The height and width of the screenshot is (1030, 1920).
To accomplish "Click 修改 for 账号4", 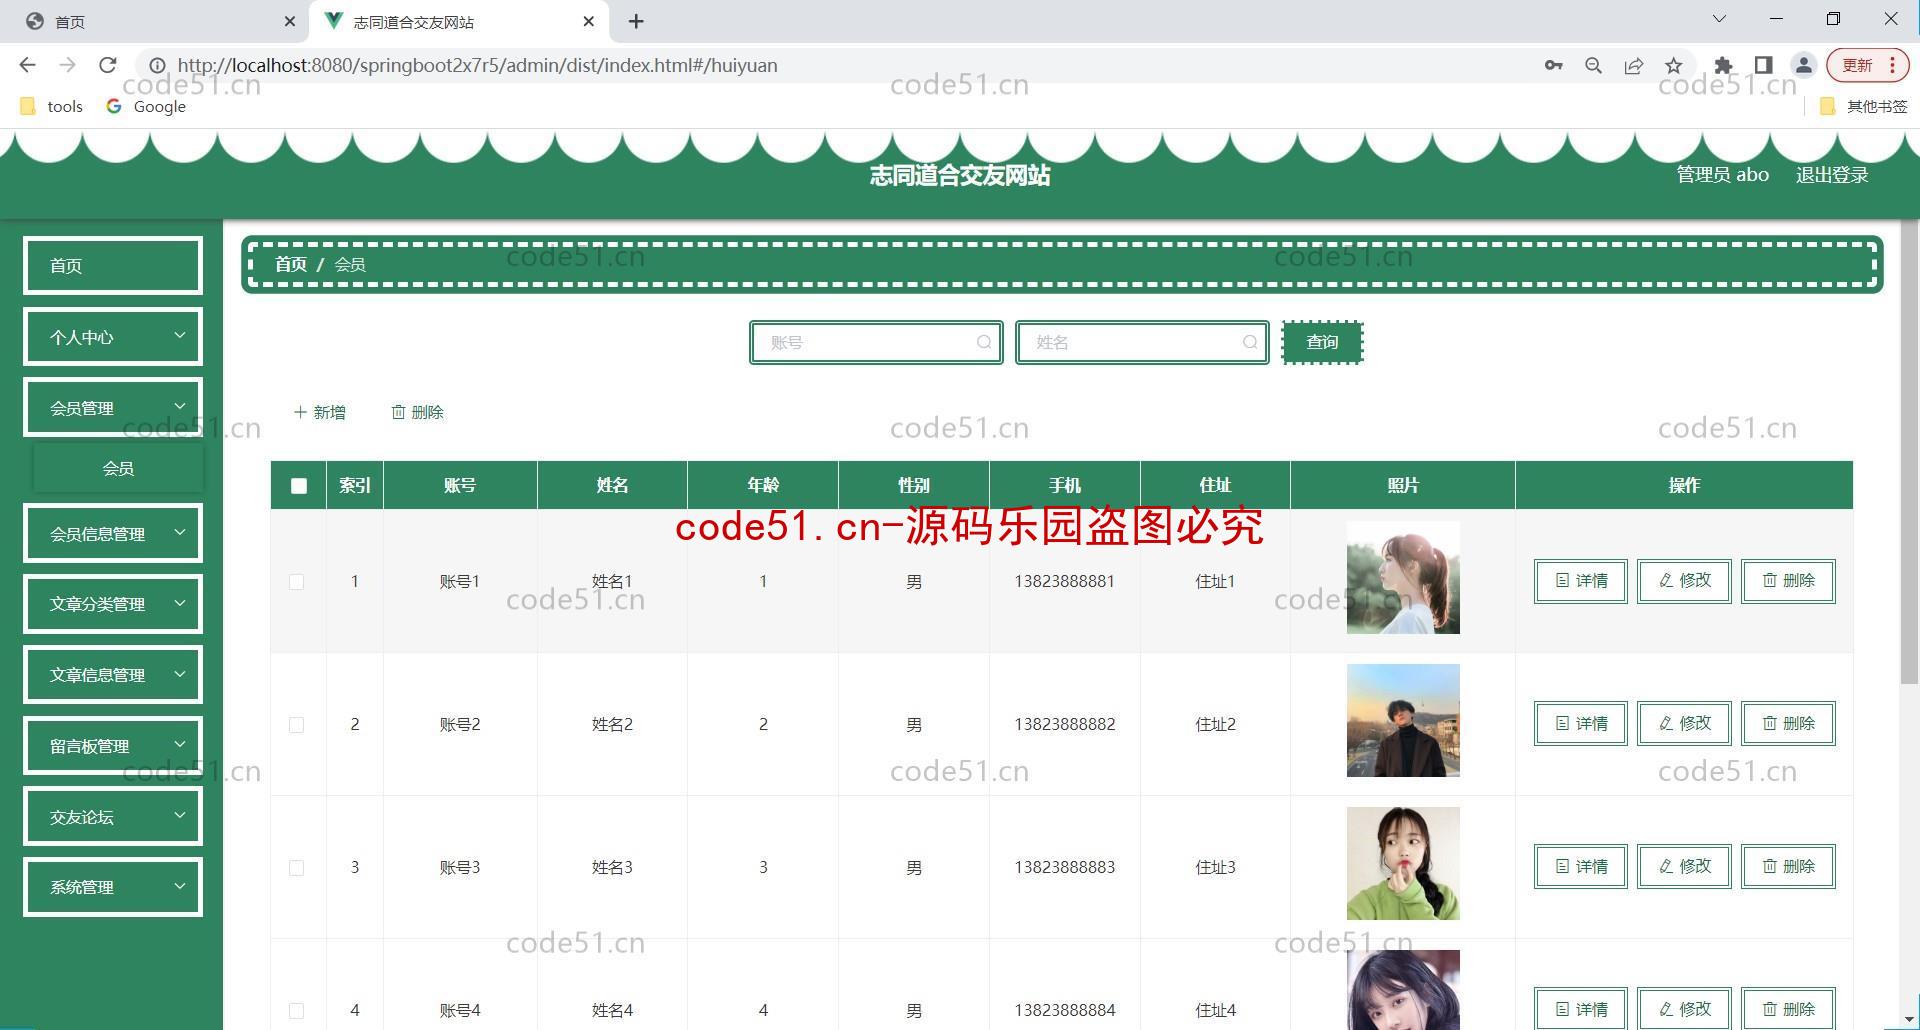I will click(x=1685, y=1009).
